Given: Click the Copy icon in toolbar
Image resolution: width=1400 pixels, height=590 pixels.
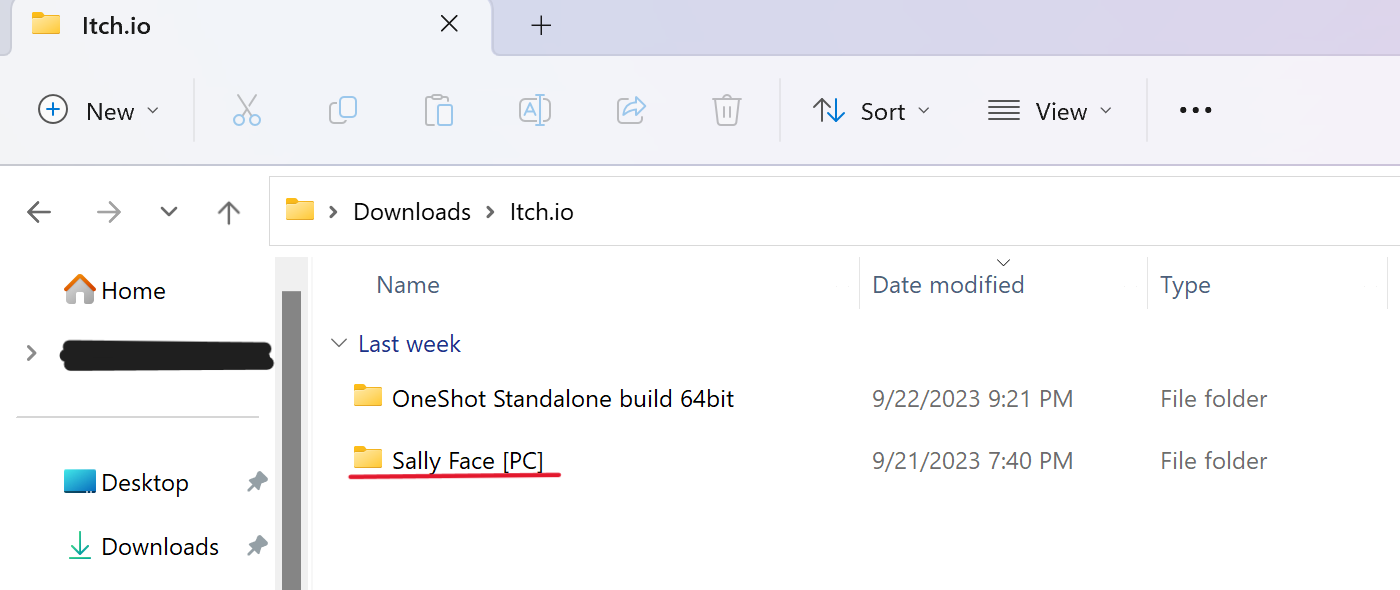Looking at the screenshot, I should click(343, 110).
